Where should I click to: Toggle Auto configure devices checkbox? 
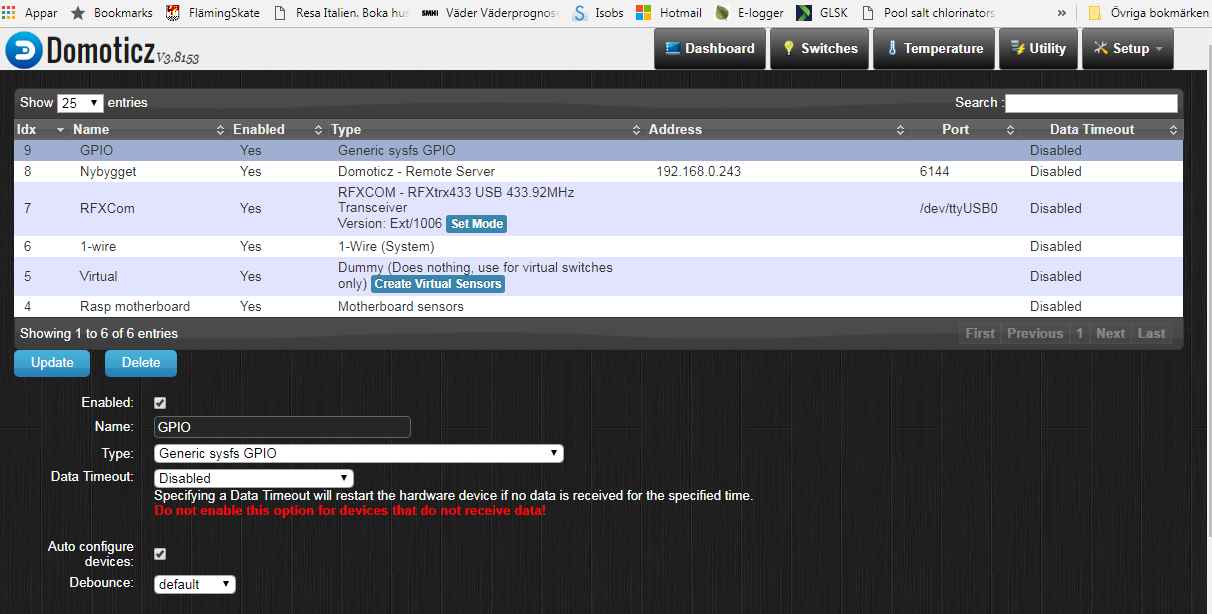pos(160,554)
